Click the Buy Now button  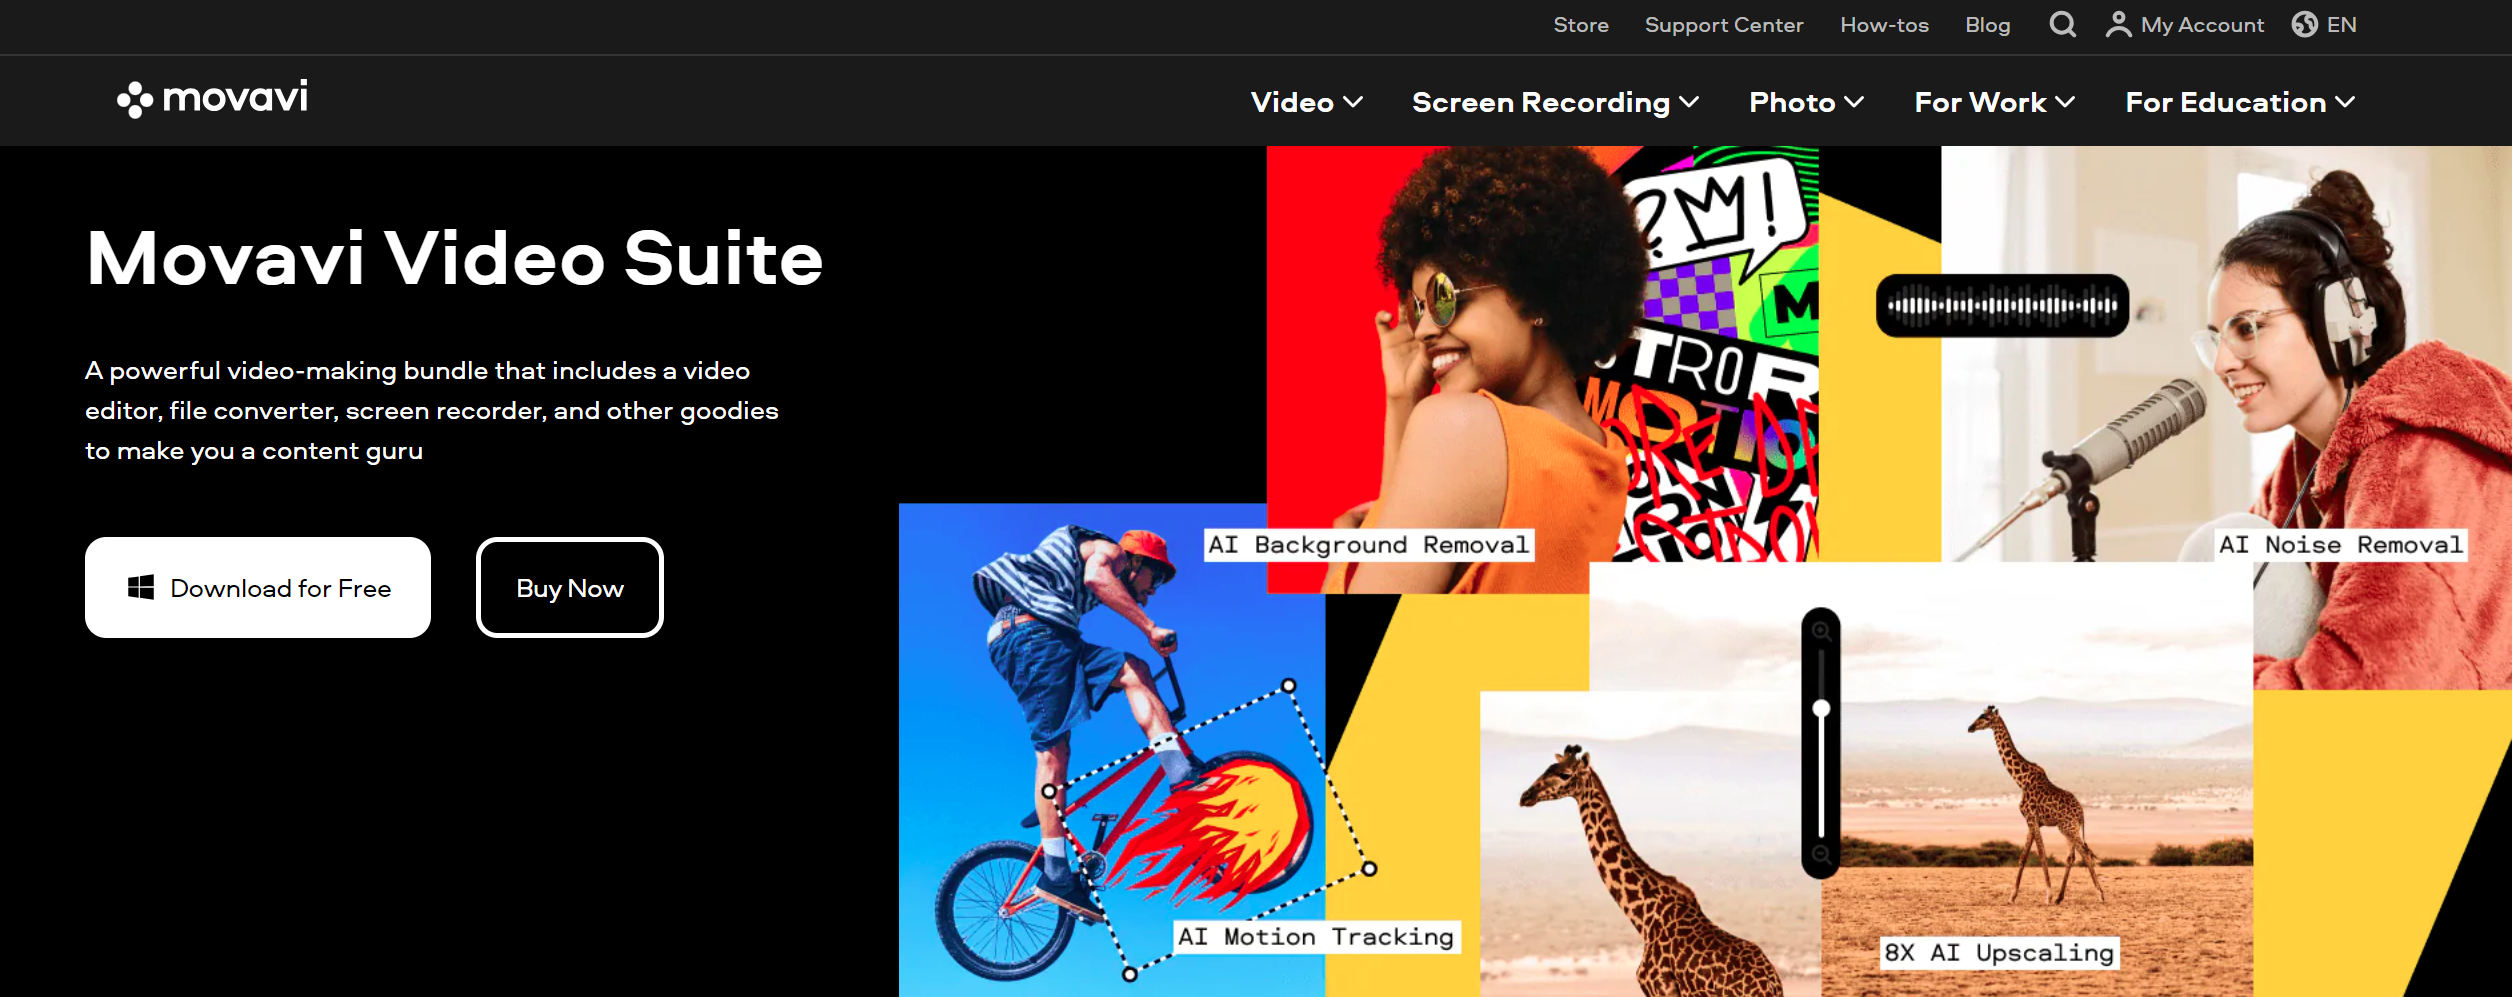pos(570,587)
